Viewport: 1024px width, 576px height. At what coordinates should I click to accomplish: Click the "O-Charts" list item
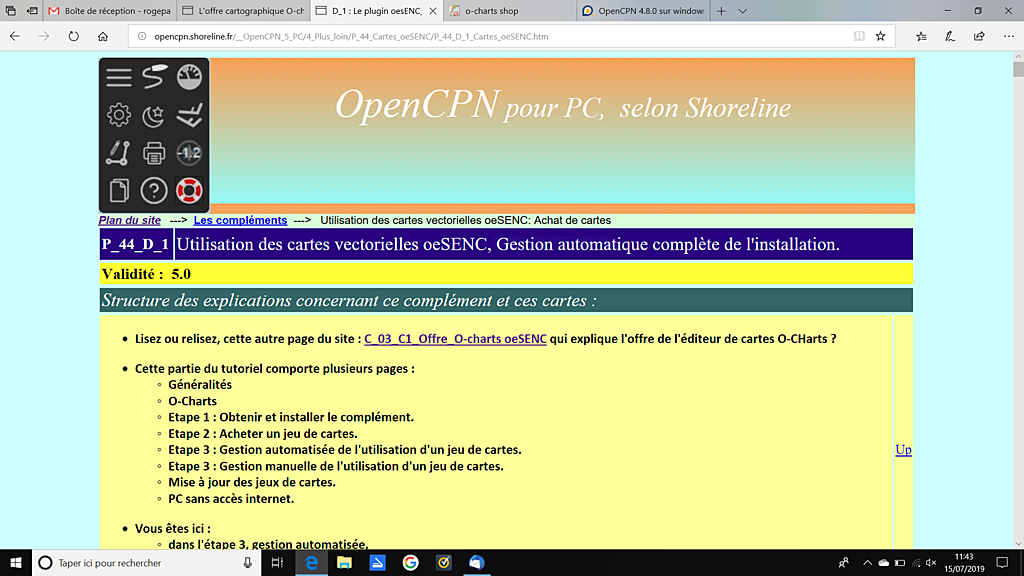click(192, 402)
